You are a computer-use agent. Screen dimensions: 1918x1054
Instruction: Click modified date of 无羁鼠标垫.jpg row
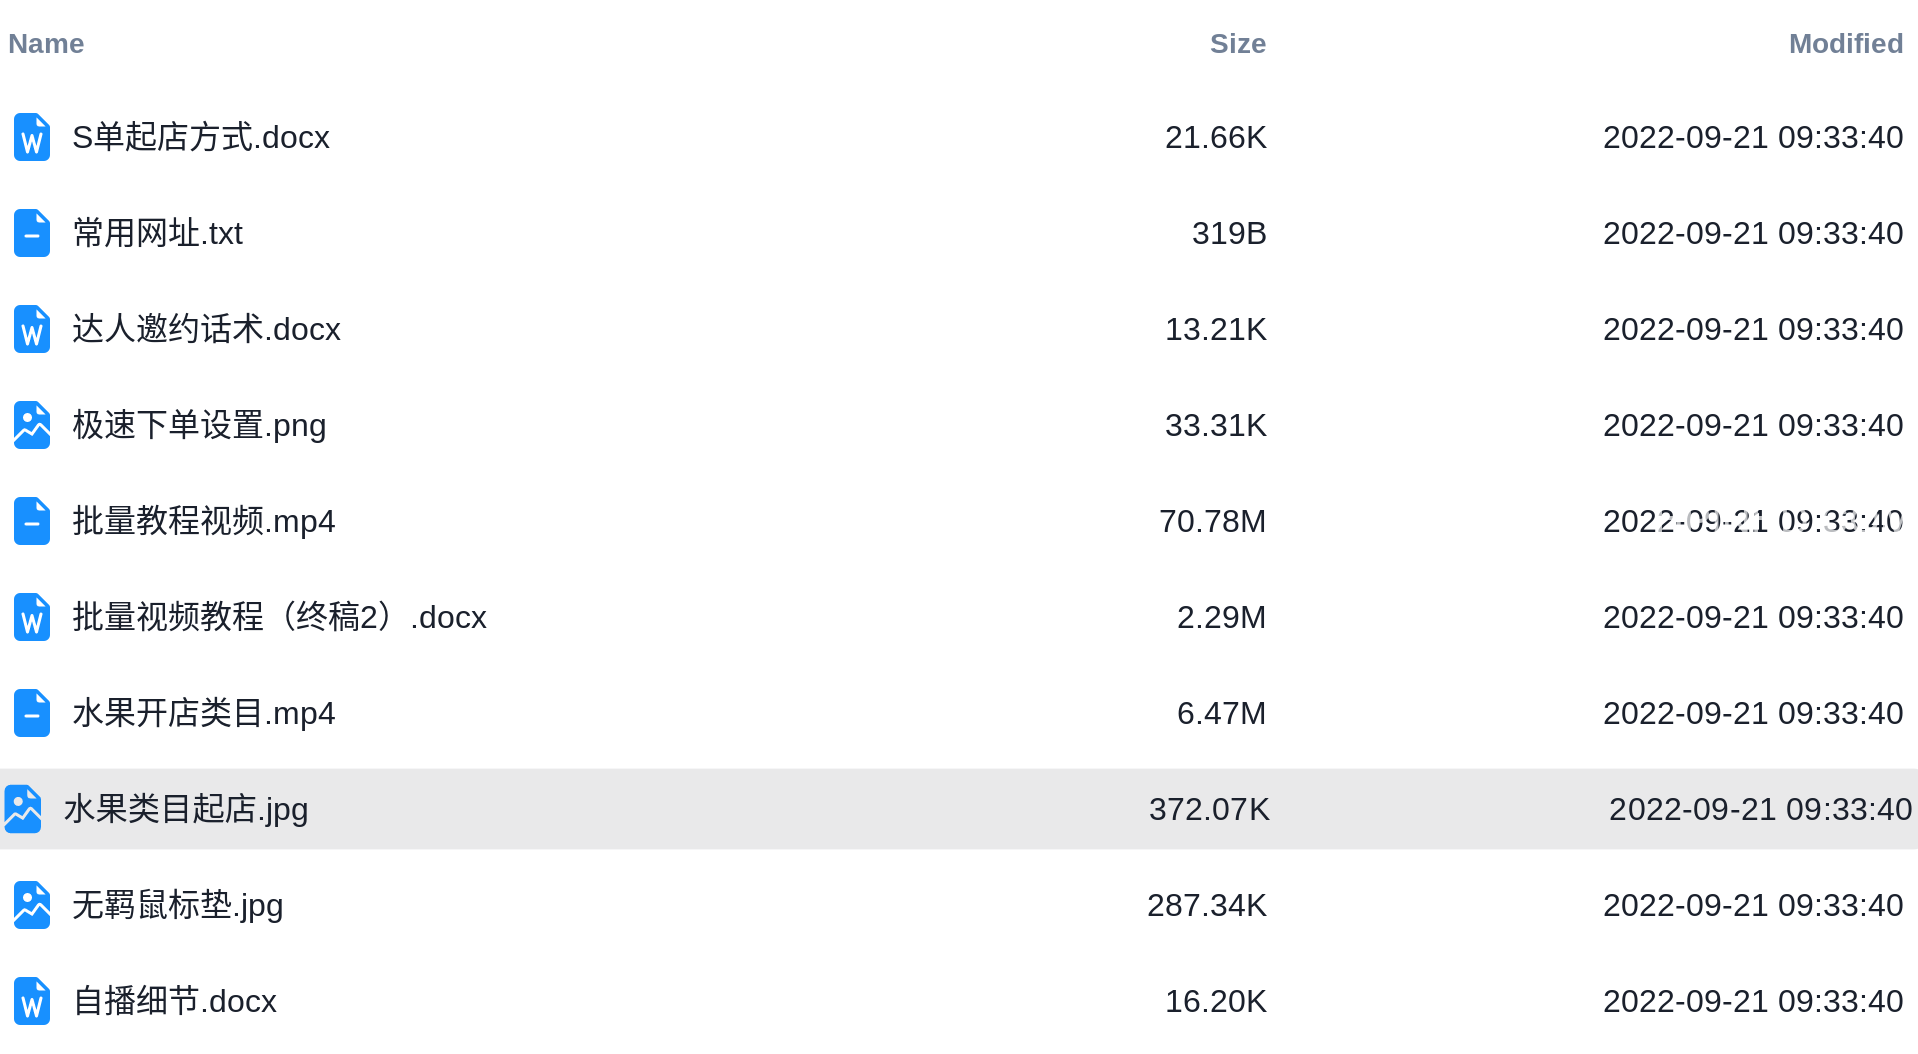coord(1753,905)
